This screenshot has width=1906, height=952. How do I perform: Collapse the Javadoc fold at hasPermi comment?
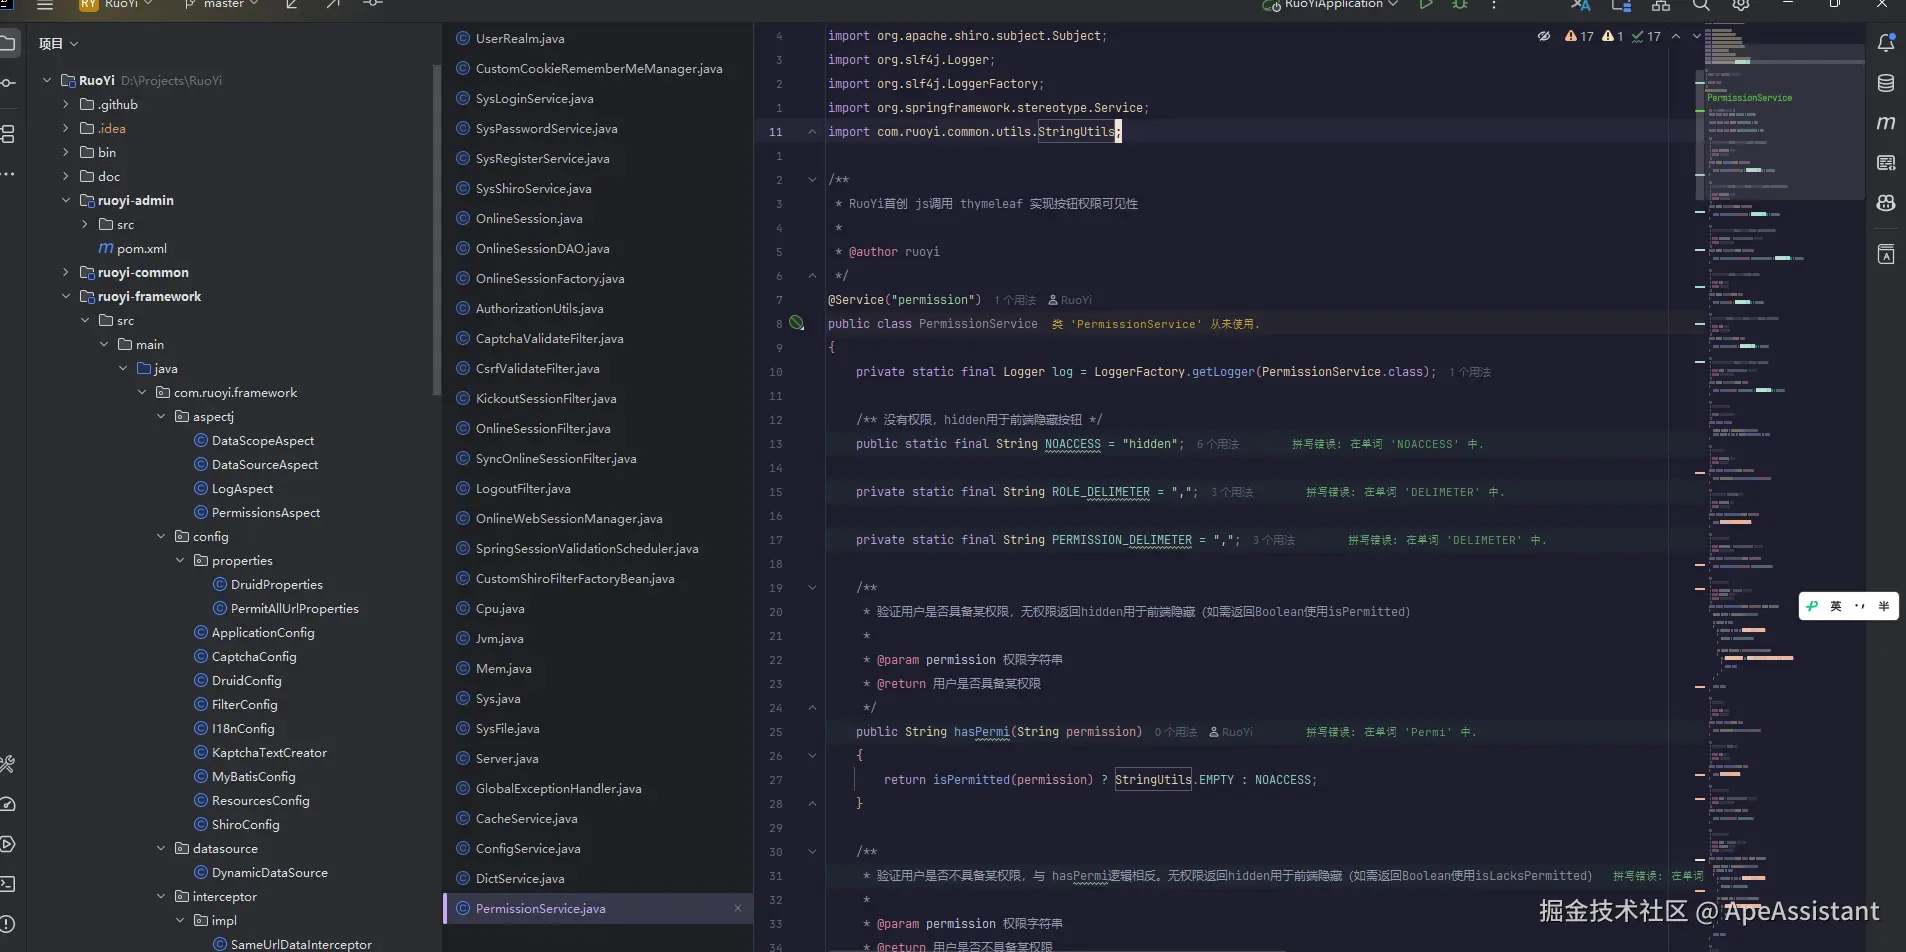(x=812, y=588)
